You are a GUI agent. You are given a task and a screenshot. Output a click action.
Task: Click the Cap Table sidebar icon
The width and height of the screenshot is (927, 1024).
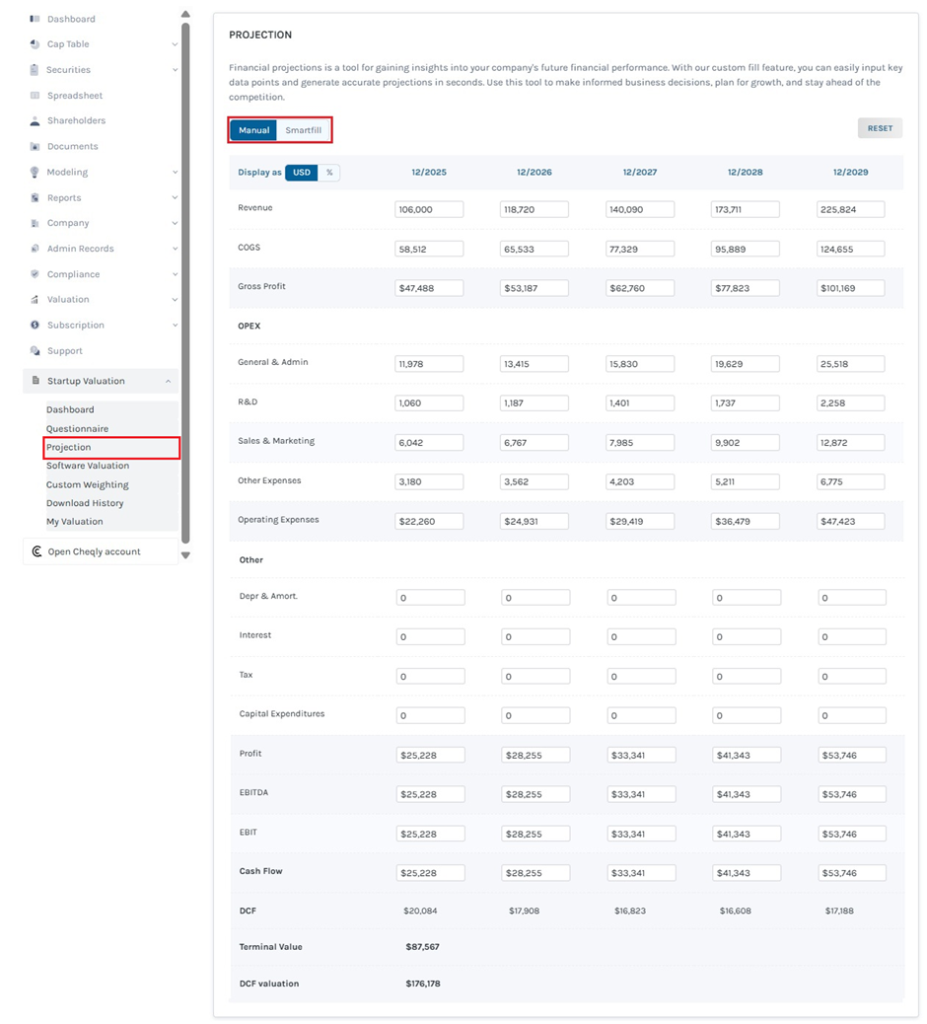[x=35, y=44]
